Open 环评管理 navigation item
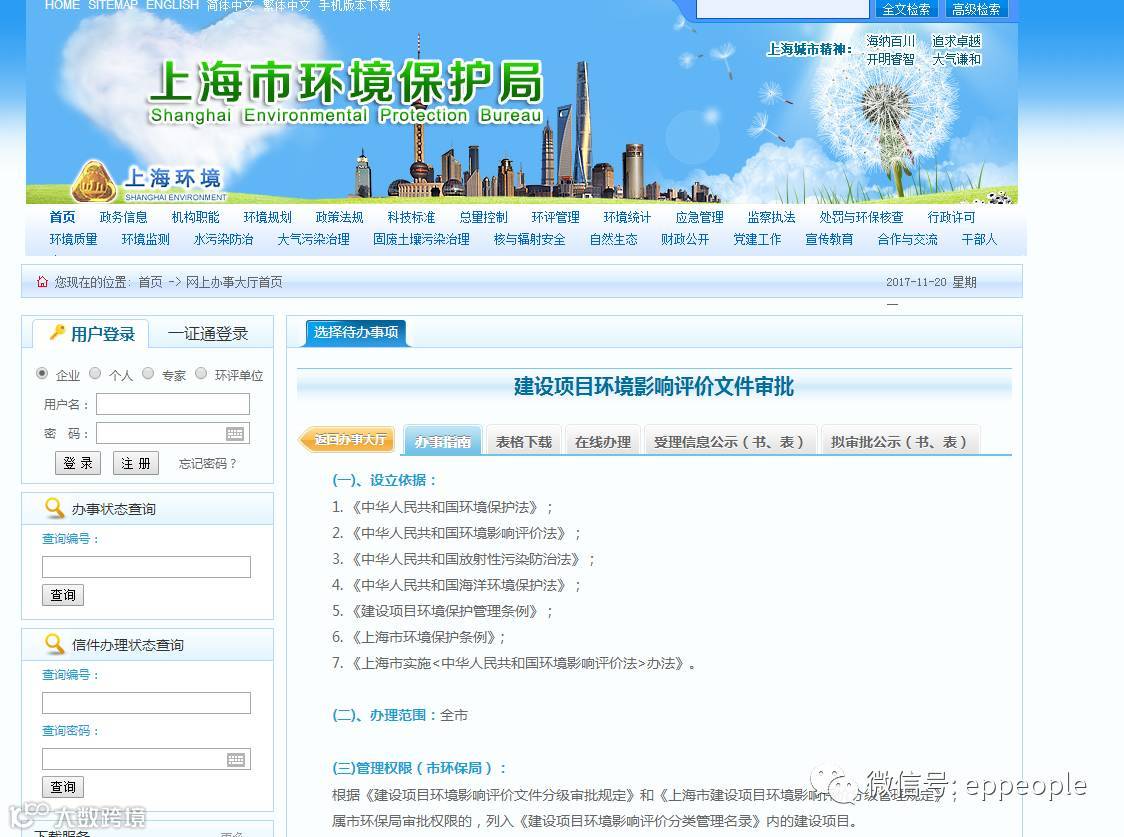Screen dimensions: 1124x837 [556, 216]
